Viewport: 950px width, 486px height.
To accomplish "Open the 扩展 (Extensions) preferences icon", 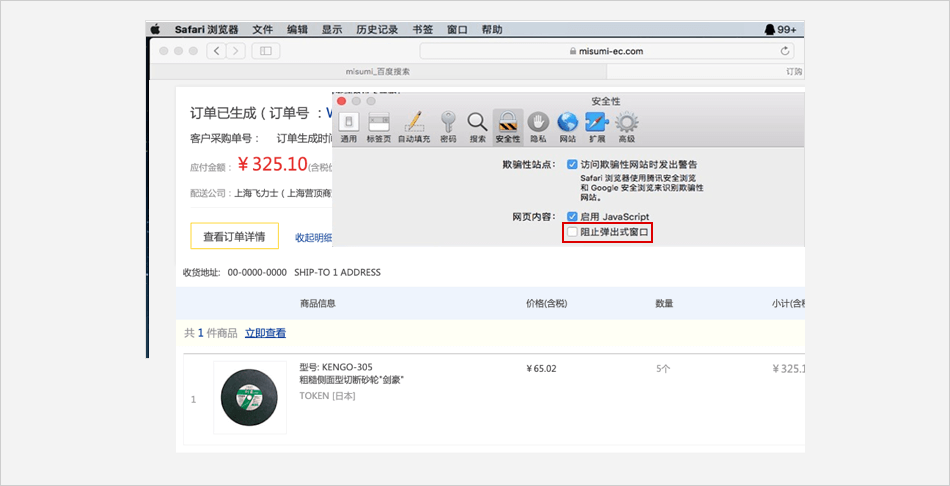I will pyautogui.click(x=596, y=124).
